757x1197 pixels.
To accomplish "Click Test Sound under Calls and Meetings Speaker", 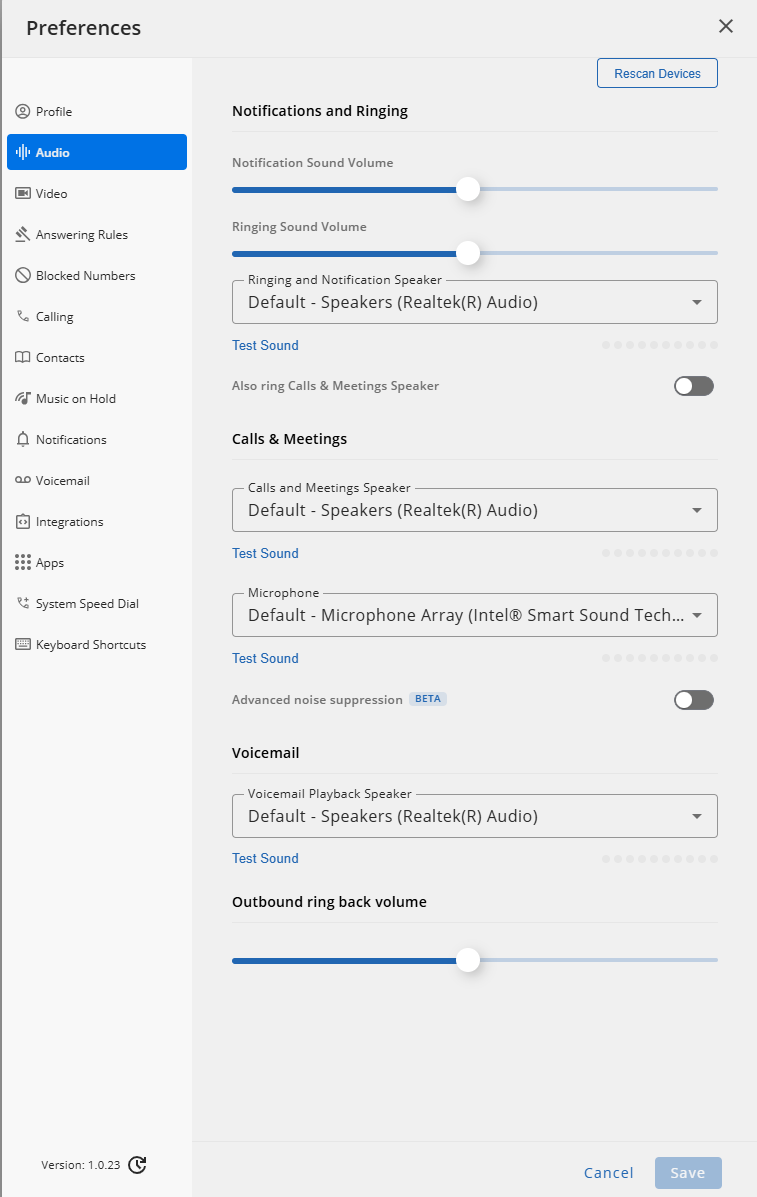I will 265,553.
